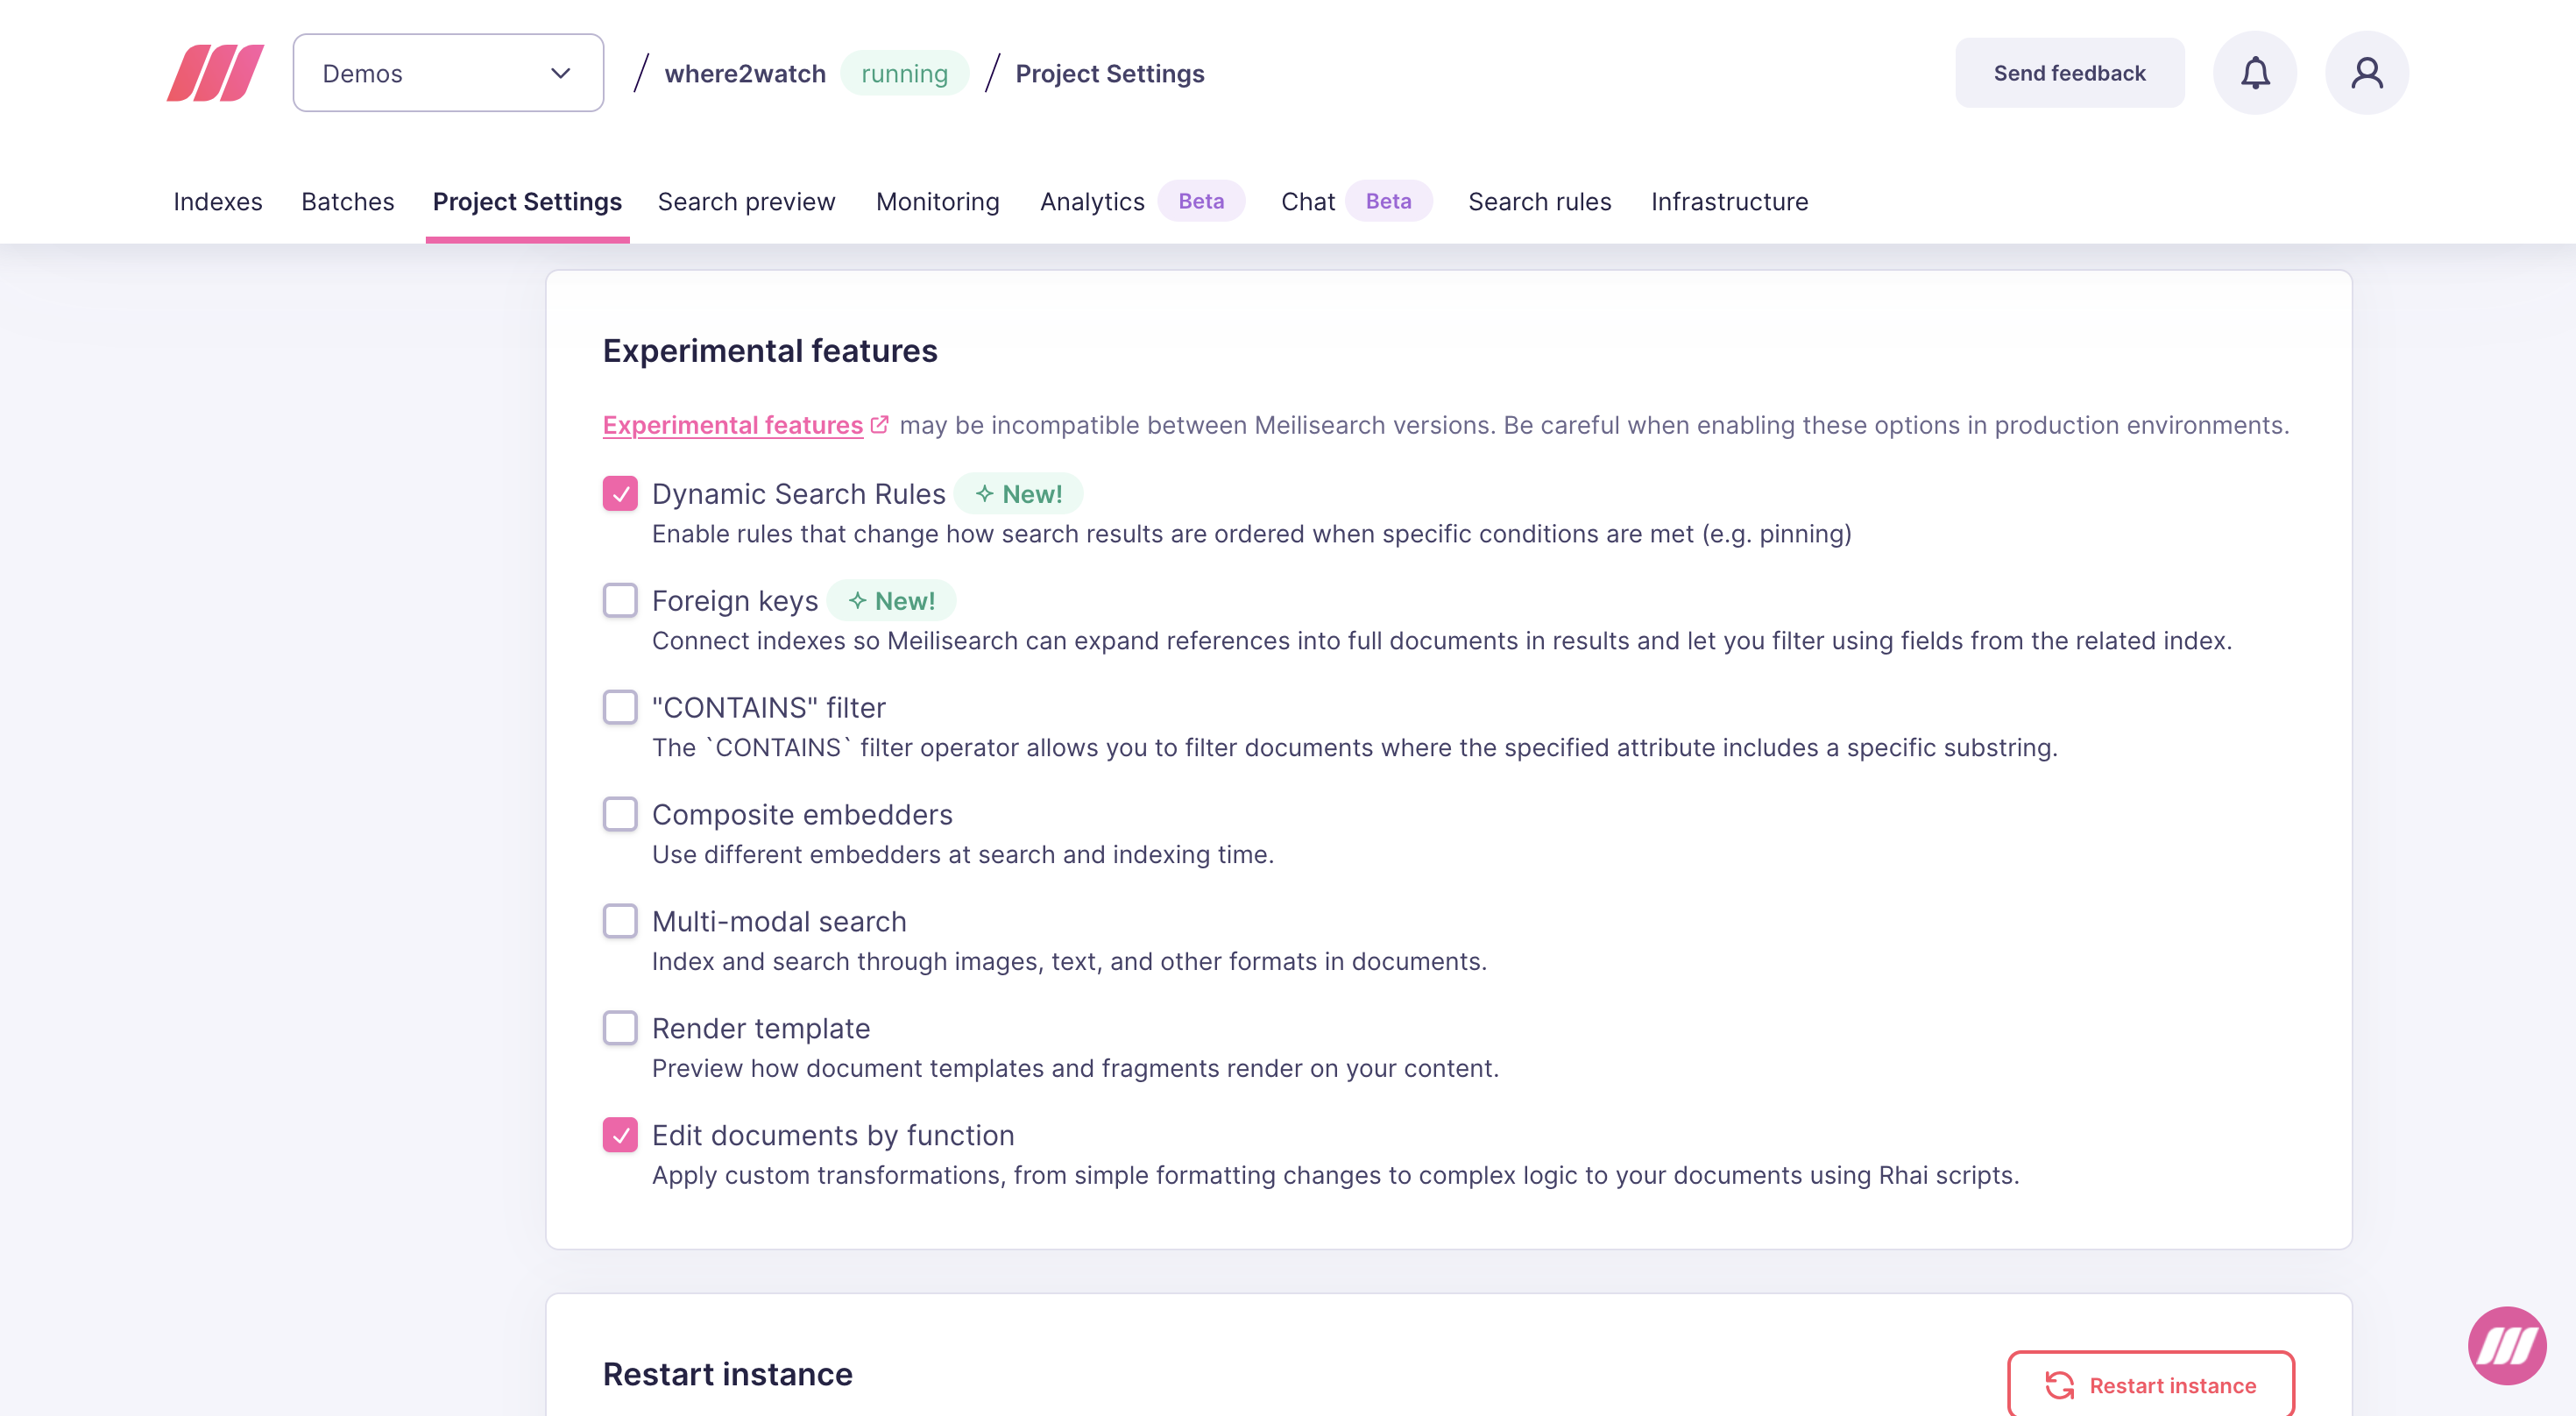The height and width of the screenshot is (1416, 2576).
Task: Click the Send feedback button
Action: click(x=2069, y=73)
